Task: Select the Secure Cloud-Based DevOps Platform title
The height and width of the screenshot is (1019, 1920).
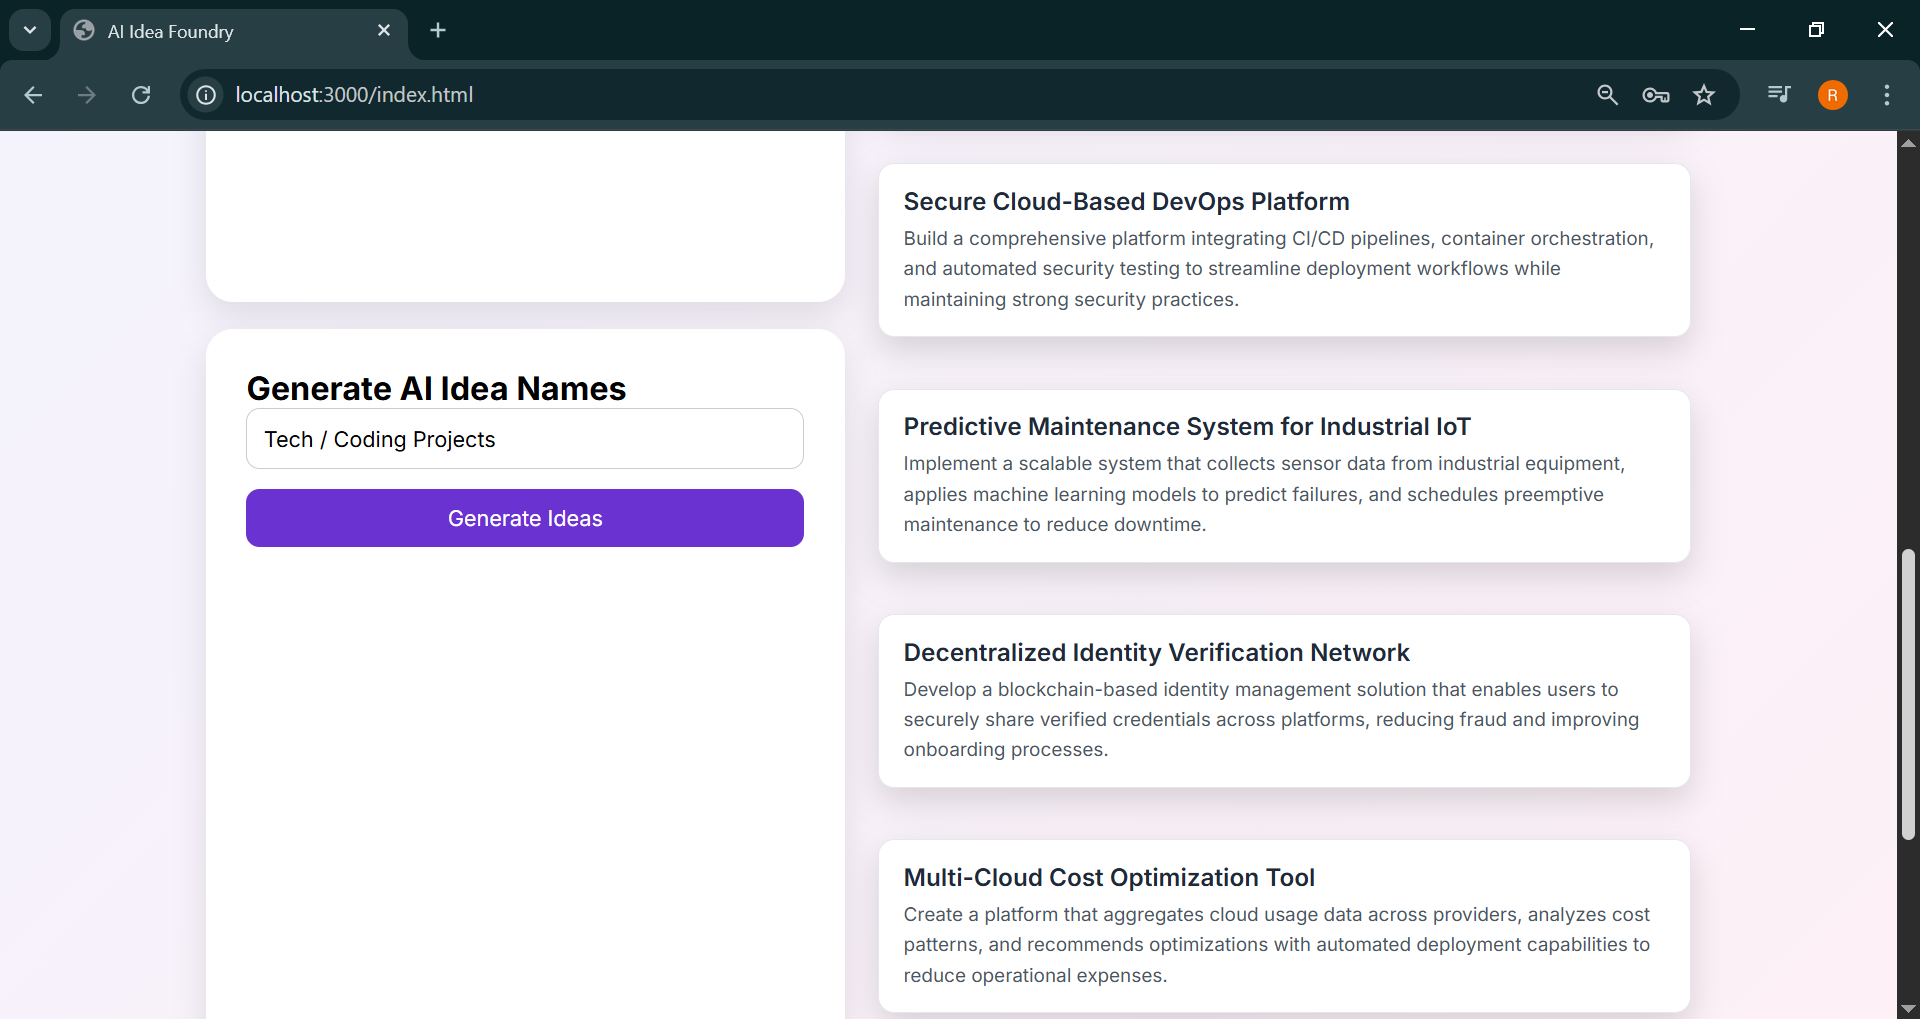Action: click(x=1126, y=202)
